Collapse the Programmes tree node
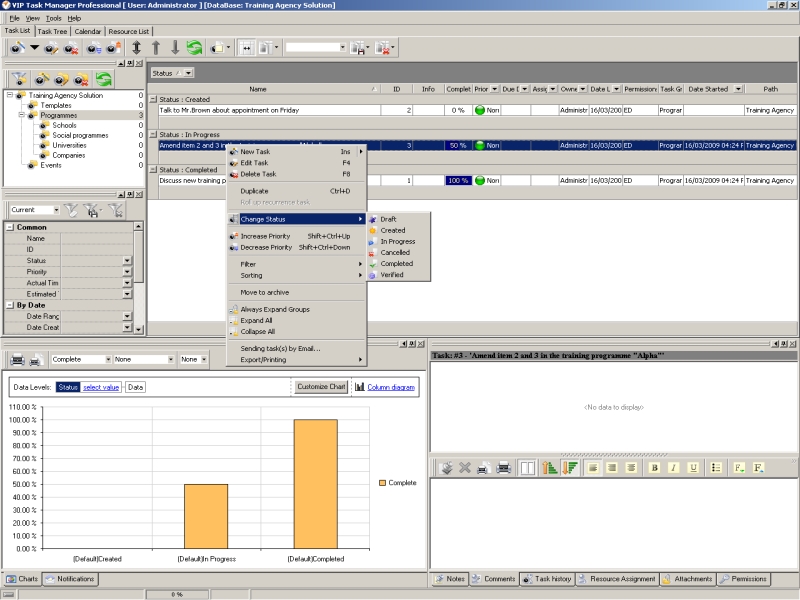This screenshot has width=800, height=600. coord(21,115)
